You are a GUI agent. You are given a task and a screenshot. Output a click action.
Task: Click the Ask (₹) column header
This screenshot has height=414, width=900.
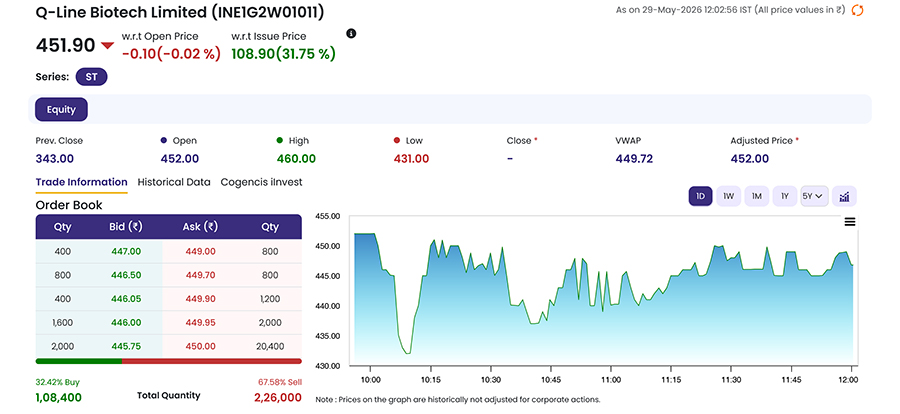(200, 227)
